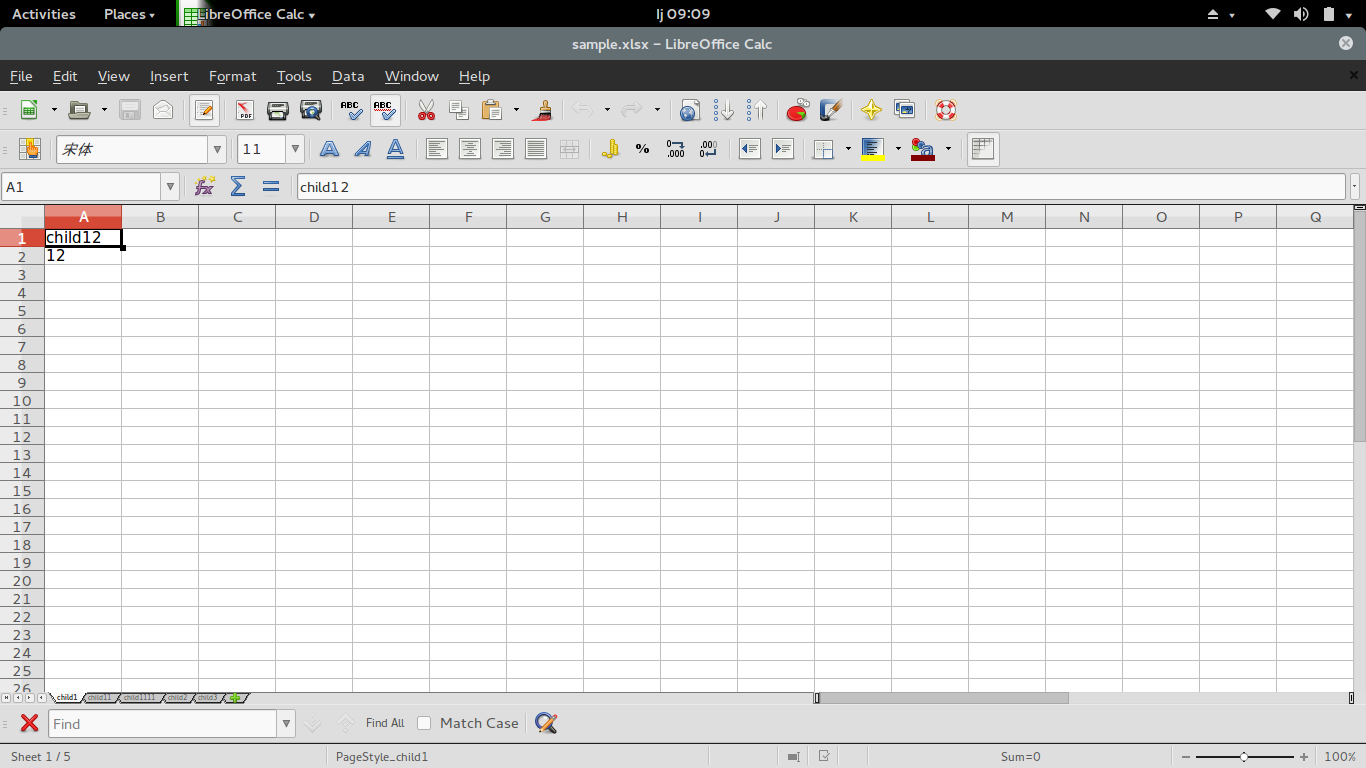Sort data in ascending order
Screen dimensions: 1366x768
click(723, 110)
